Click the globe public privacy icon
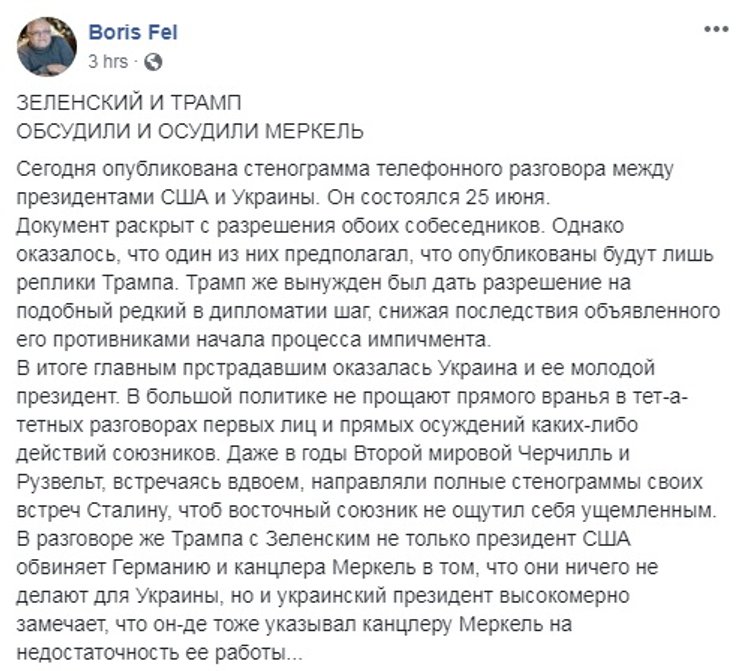 pyautogui.click(x=153, y=62)
